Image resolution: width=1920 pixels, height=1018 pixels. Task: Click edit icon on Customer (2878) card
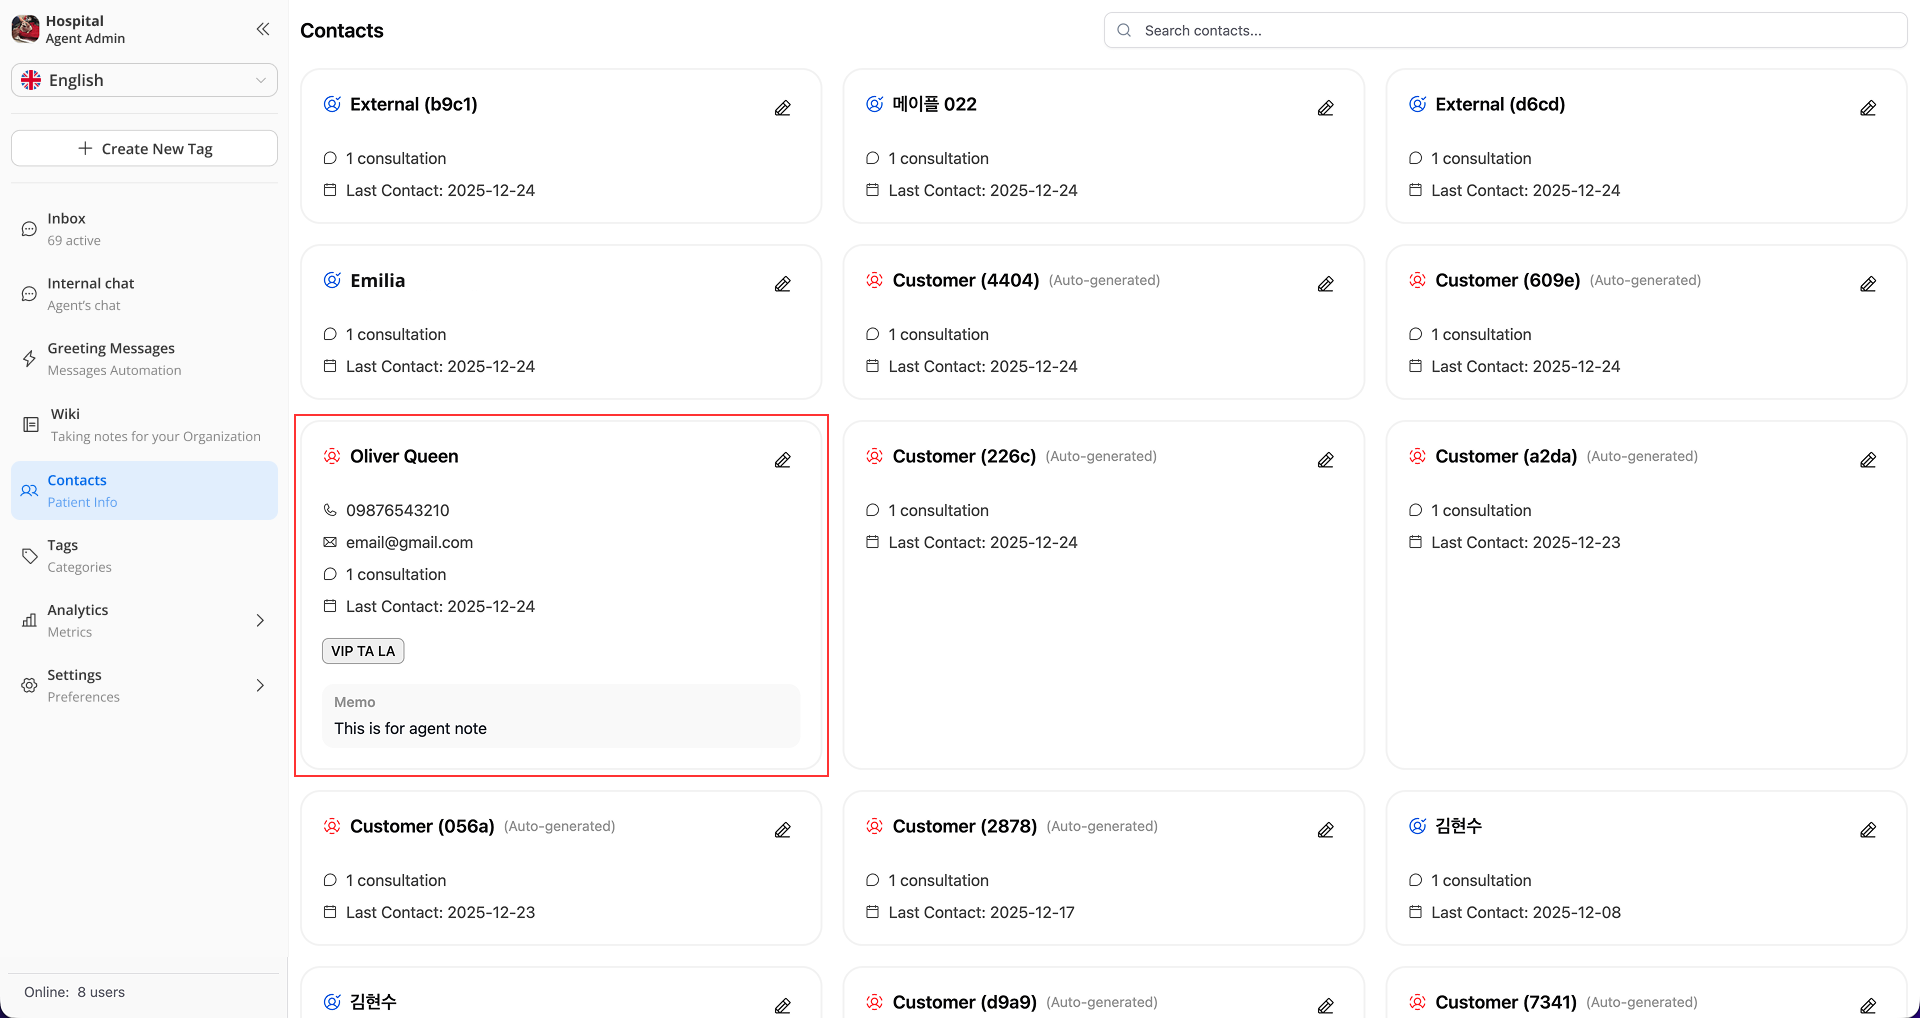(1325, 830)
